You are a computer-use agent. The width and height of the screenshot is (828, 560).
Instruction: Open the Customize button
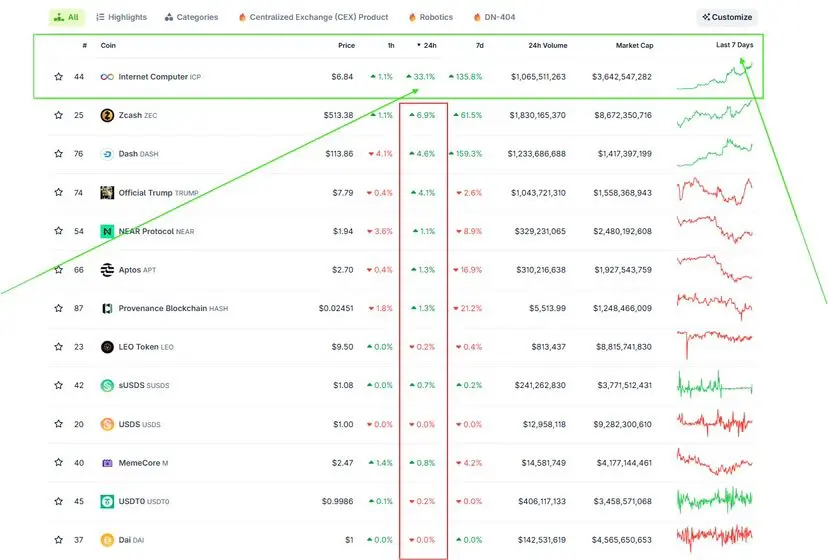(x=727, y=17)
